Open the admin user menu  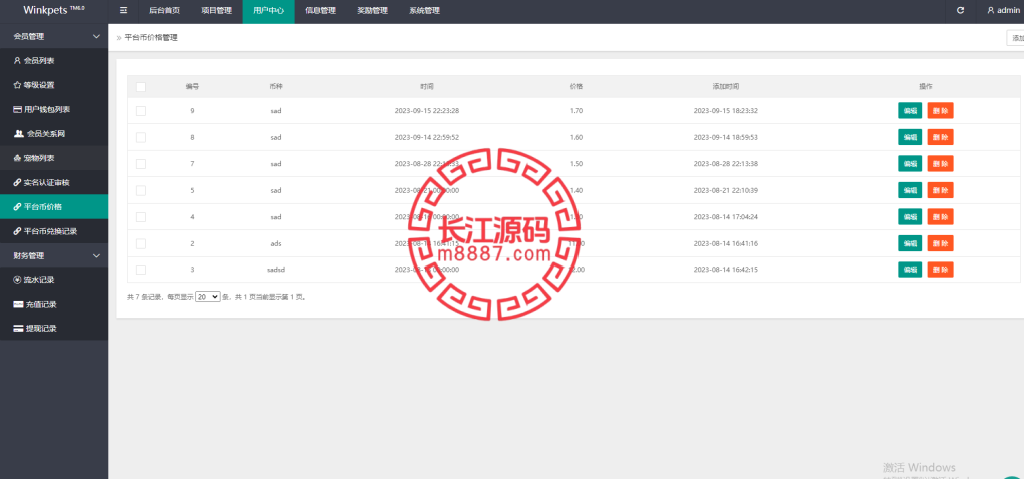click(x=1003, y=10)
